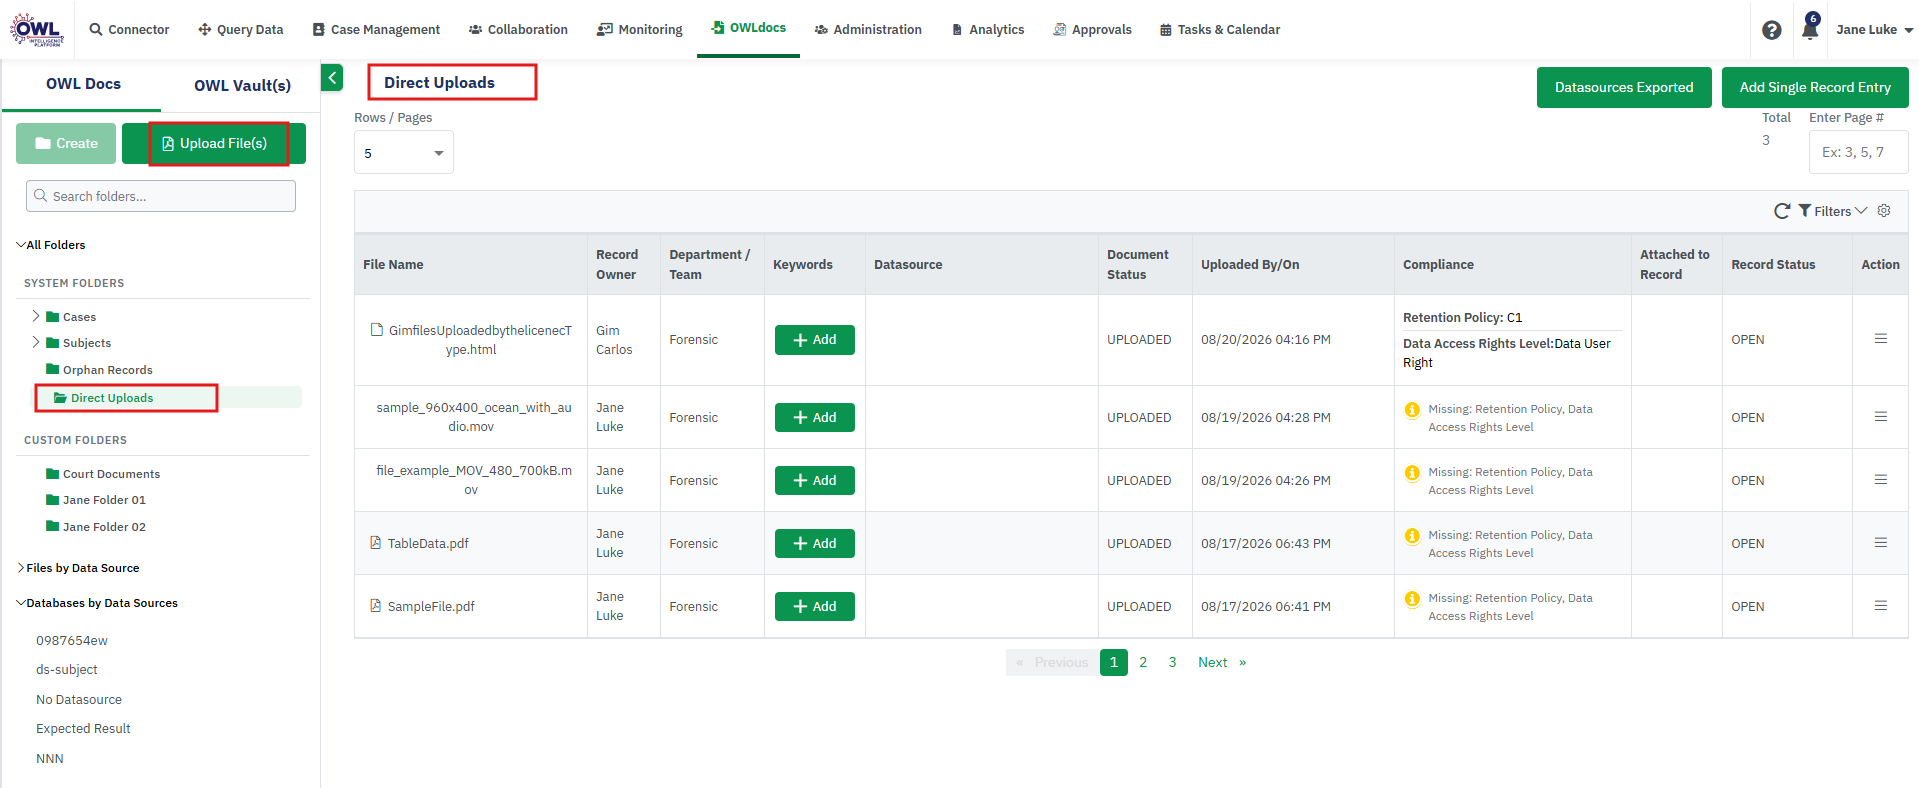
Task: Click warning icon for sample_960x400_ocean_with_audio.mov compliance
Action: (x=1412, y=409)
